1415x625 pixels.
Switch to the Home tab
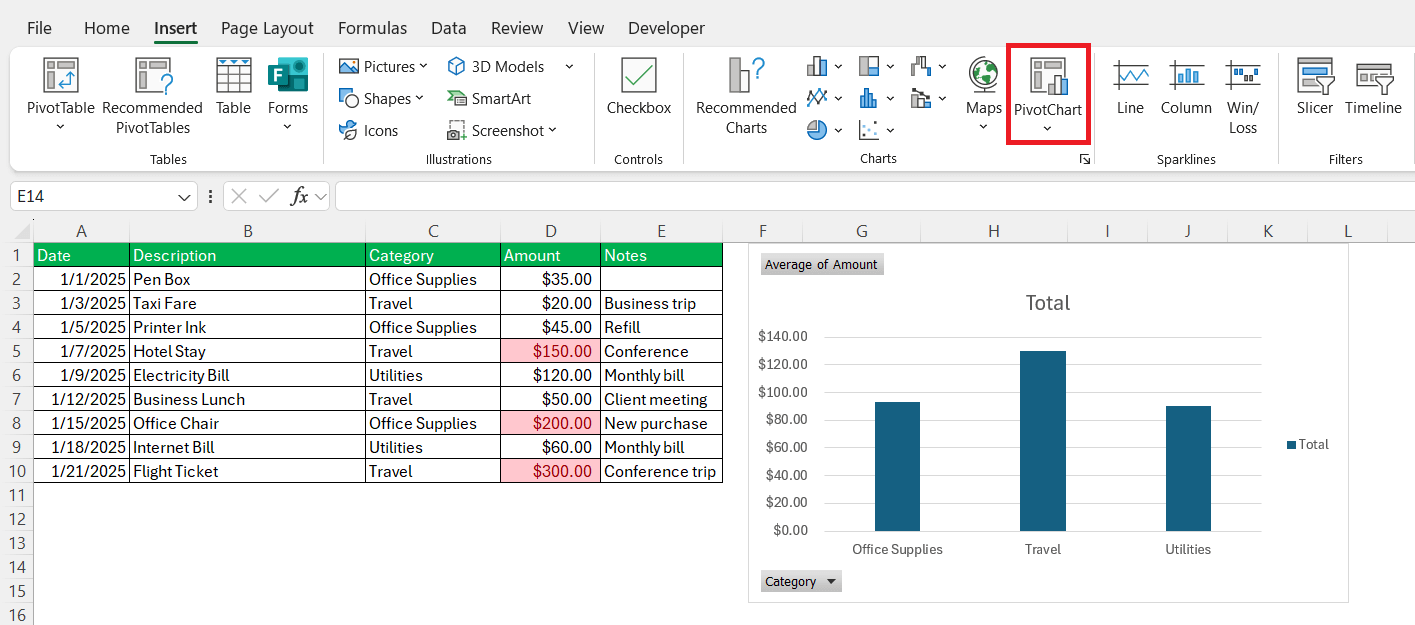(106, 28)
